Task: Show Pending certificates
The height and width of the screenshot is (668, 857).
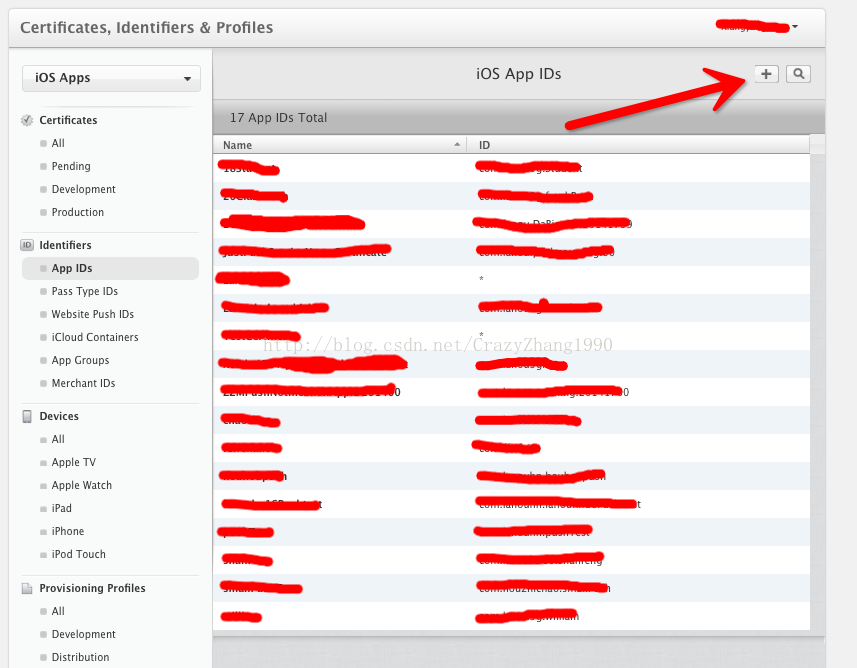Action: pos(71,166)
